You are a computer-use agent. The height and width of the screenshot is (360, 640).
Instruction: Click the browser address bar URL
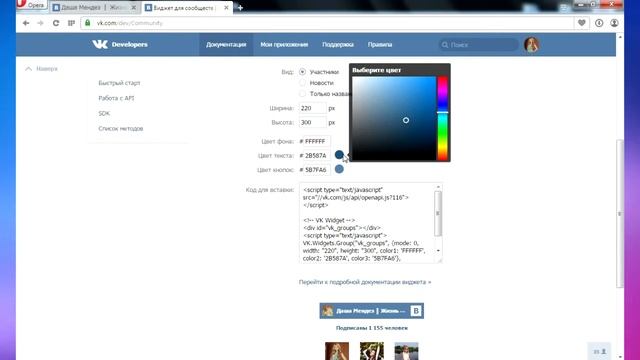[x=129, y=23]
